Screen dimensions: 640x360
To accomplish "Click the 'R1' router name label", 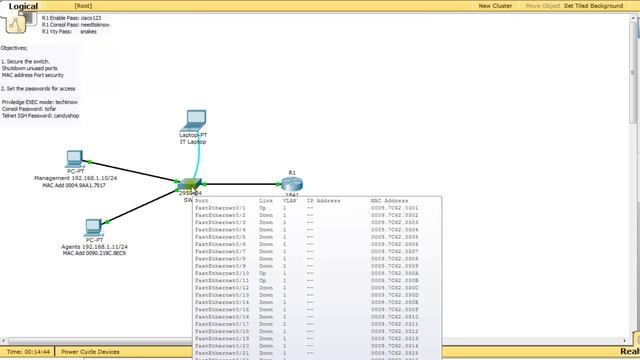I will [292, 173].
